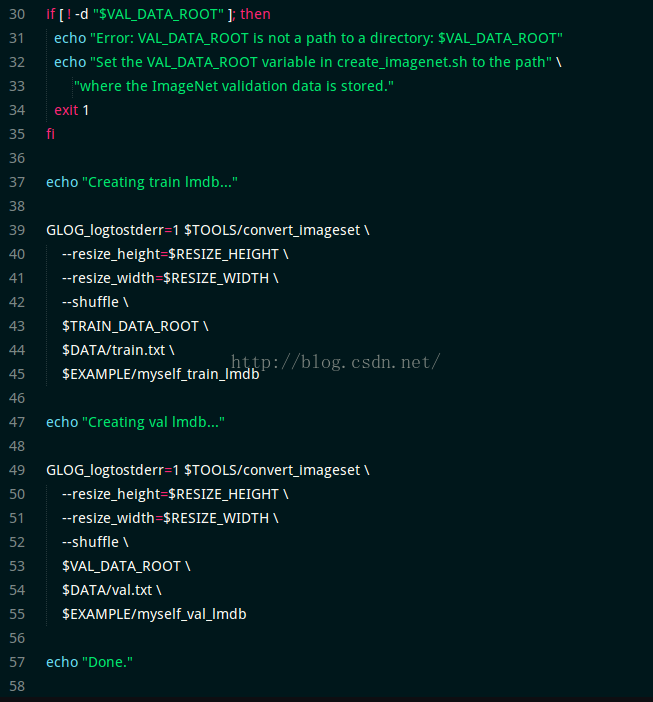This screenshot has width=653, height=702.
Task: Click the 'fi' keyword on line 35
Action: pyautogui.click(x=51, y=134)
